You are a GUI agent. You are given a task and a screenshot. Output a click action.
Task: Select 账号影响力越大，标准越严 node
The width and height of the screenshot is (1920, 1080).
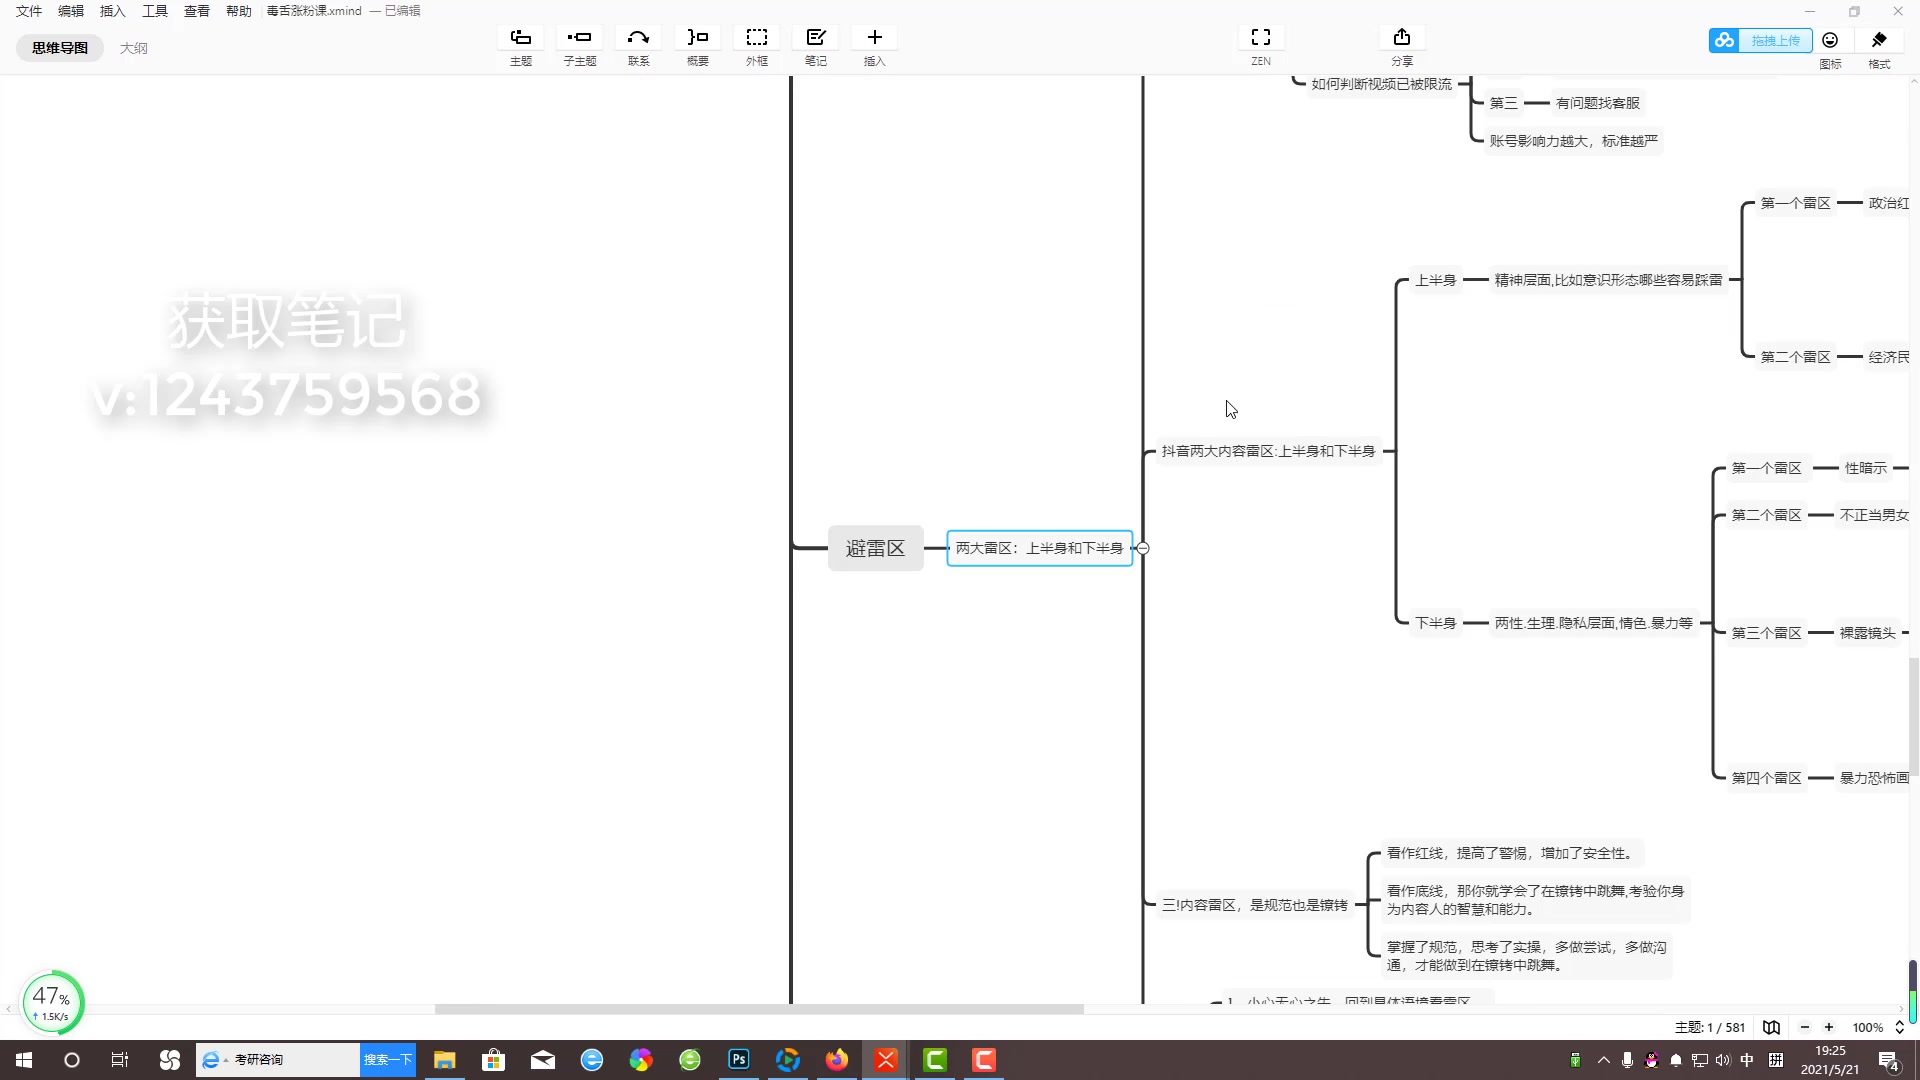pyautogui.click(x=1573, y=141)
